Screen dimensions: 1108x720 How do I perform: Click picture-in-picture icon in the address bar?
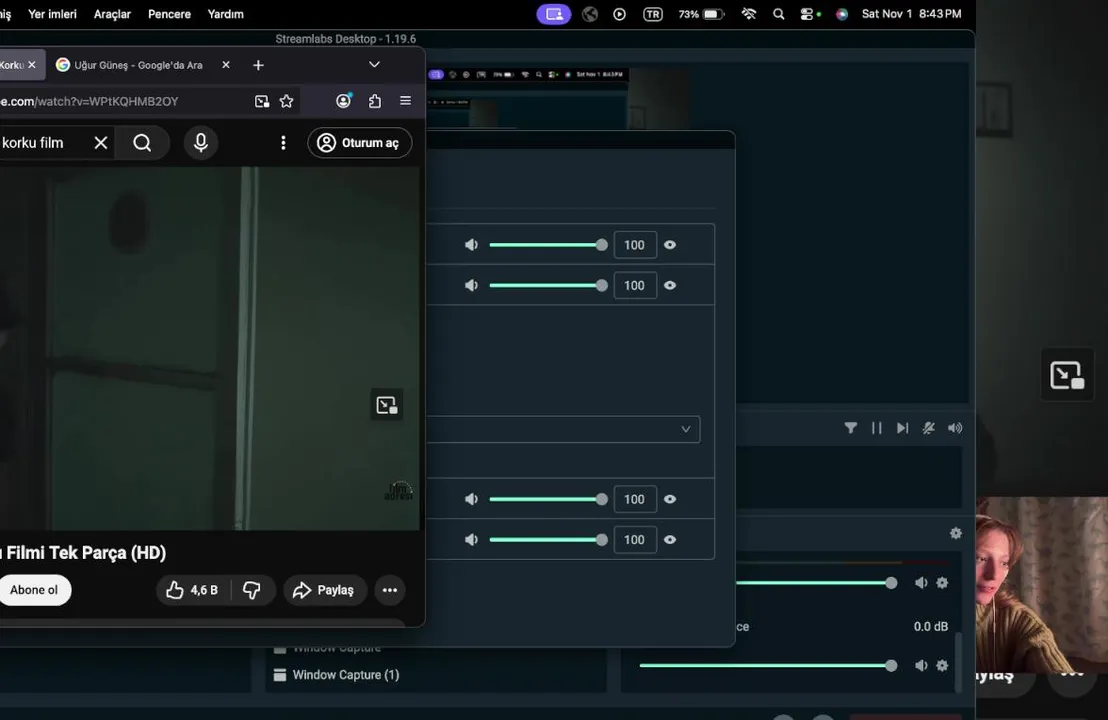pyautogui.click(x=261, y=101)
